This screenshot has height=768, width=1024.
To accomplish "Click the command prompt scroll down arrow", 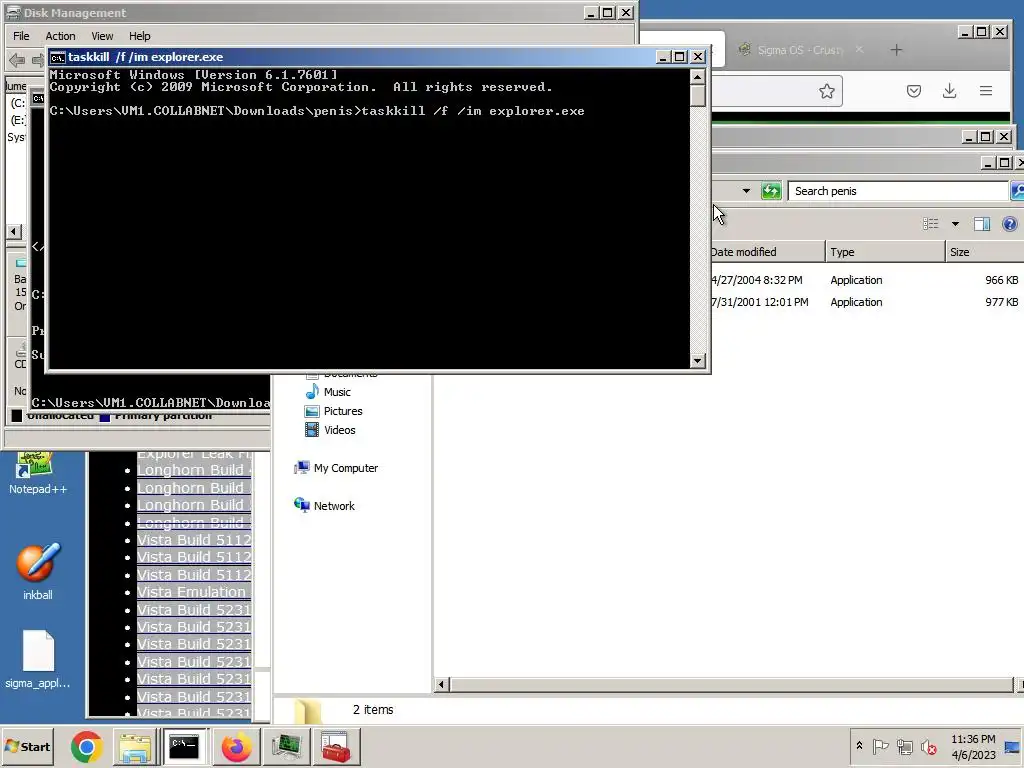I will pyautogui.click(x=697, y=360).
